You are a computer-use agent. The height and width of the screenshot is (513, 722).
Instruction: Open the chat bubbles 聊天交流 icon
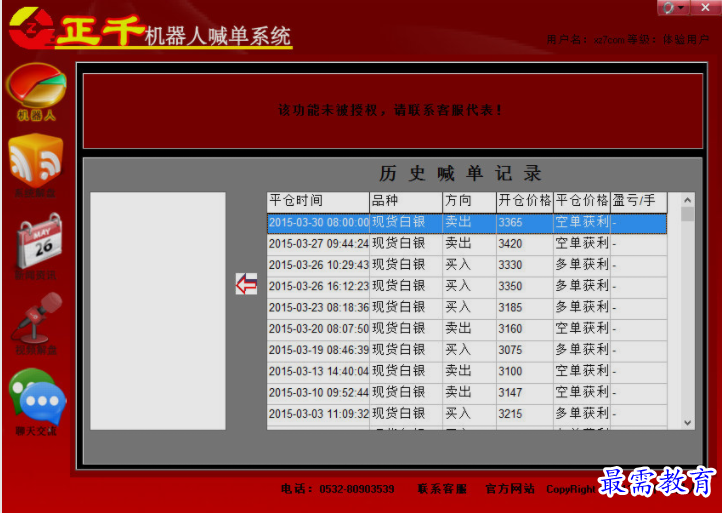[x=37, y=402]
